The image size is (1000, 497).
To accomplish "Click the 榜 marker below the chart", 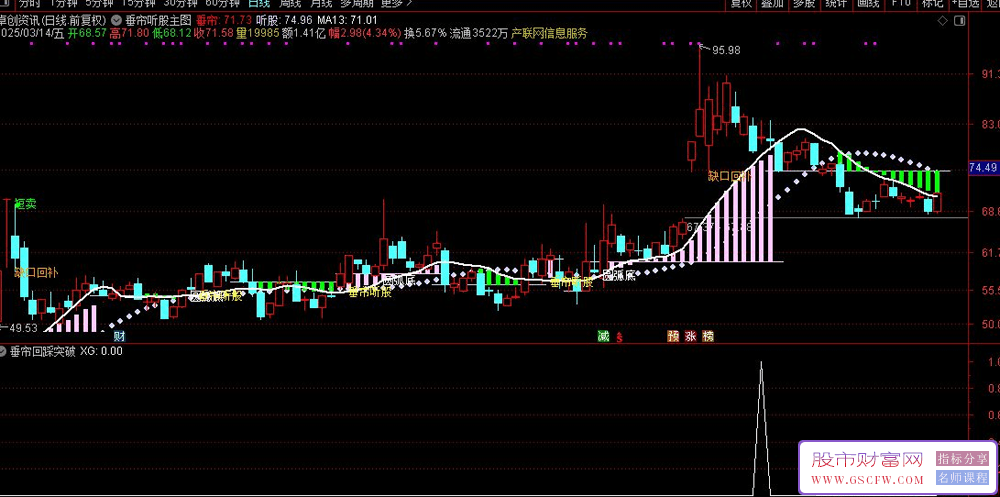I will pos(708,336).
